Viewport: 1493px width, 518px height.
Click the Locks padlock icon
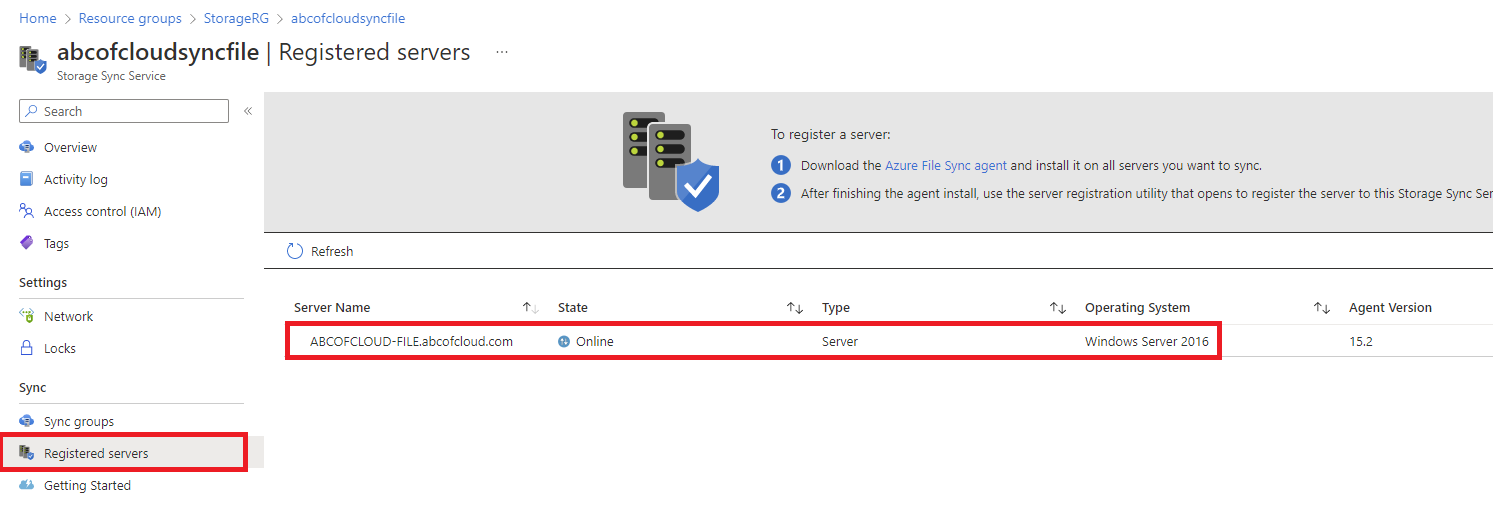click(x=27, y=348)
